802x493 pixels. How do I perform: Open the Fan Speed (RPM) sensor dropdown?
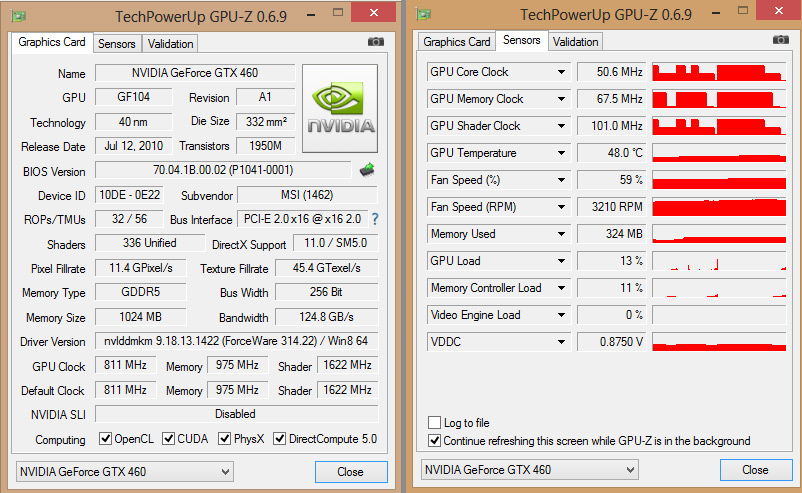pos(561,207)
